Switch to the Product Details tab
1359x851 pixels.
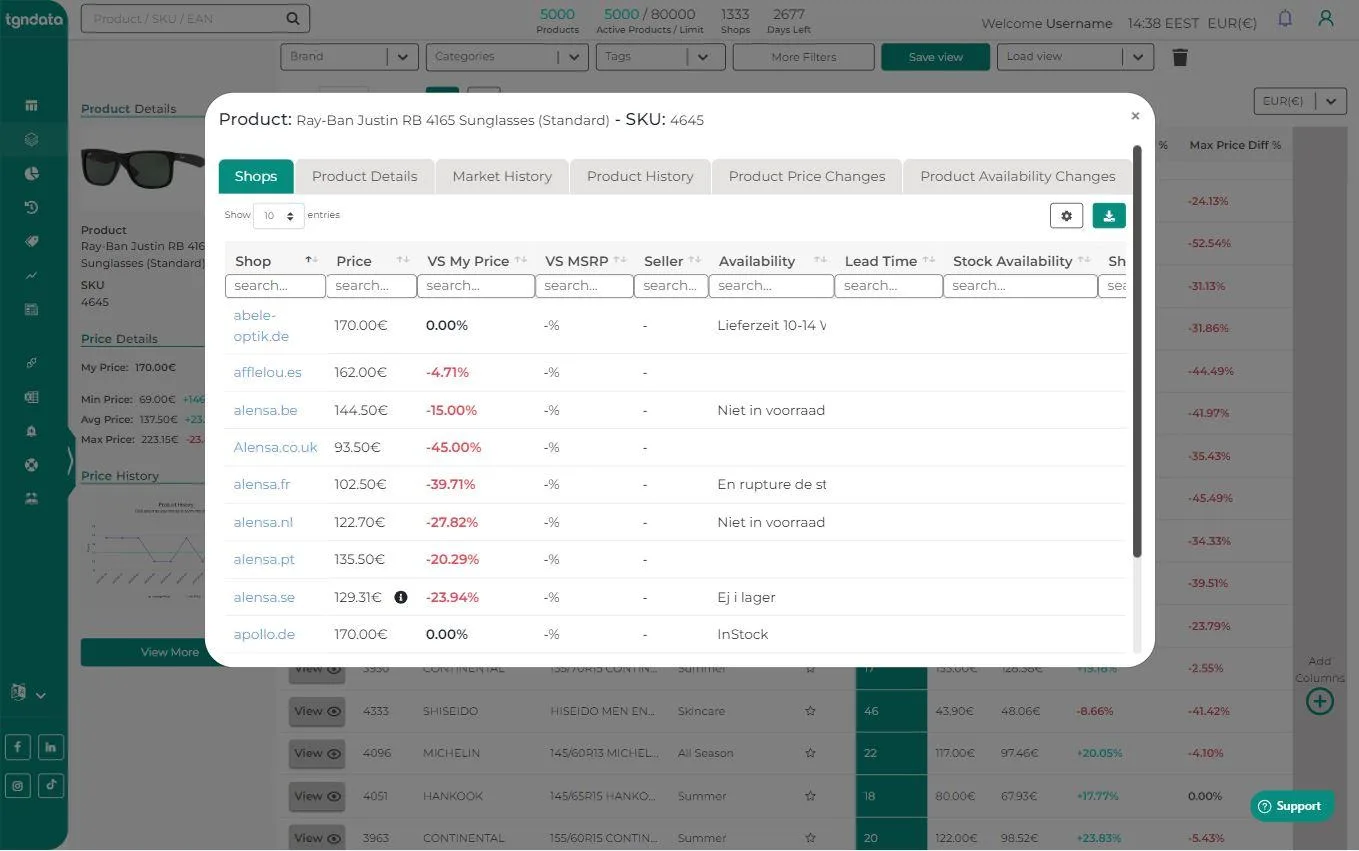click(x=364, y=176)
